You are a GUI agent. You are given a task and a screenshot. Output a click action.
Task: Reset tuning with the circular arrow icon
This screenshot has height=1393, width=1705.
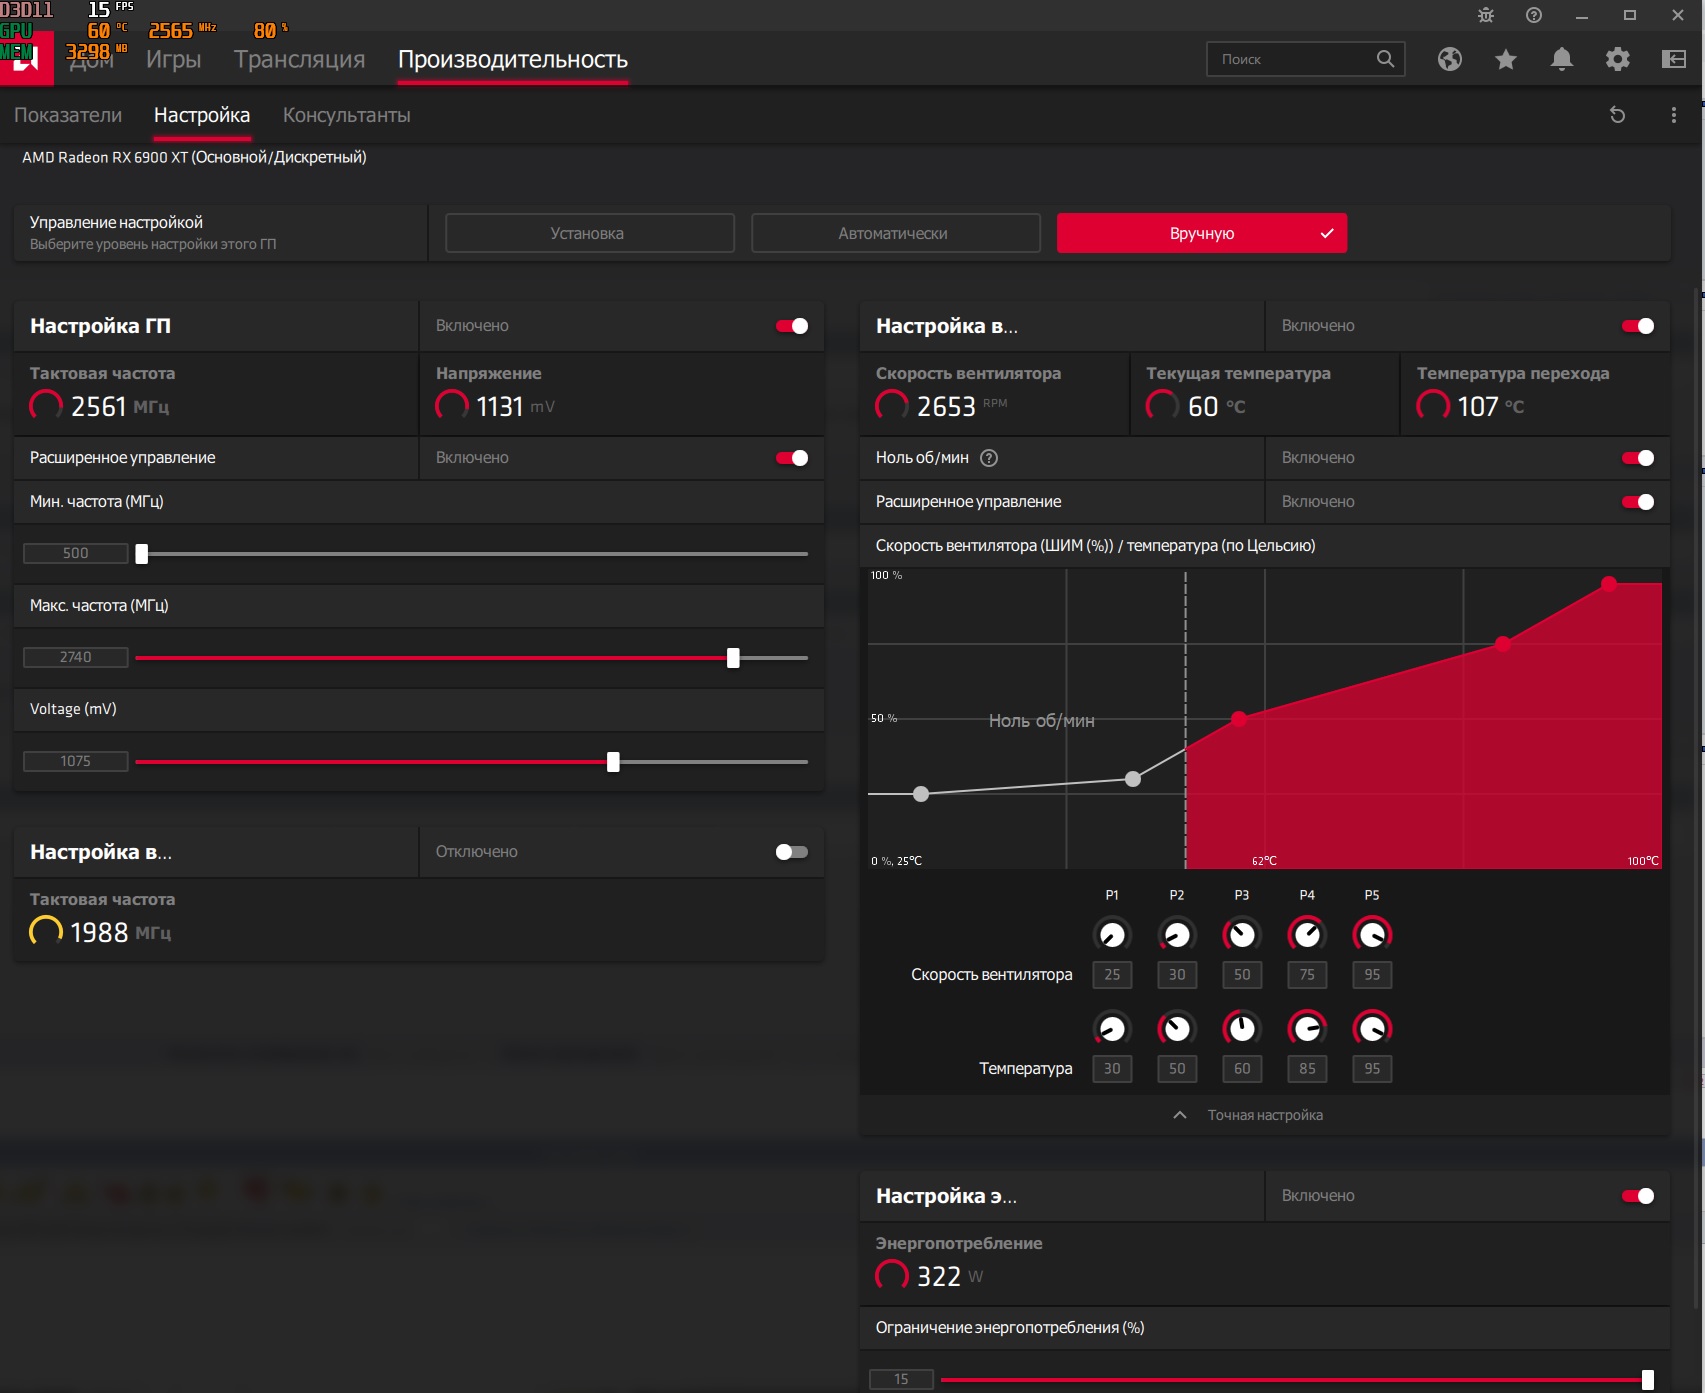1617,115
